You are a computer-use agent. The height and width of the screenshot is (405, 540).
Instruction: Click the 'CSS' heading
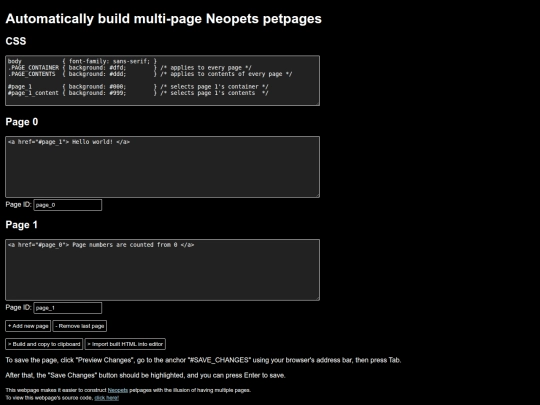tap(16, 41)
